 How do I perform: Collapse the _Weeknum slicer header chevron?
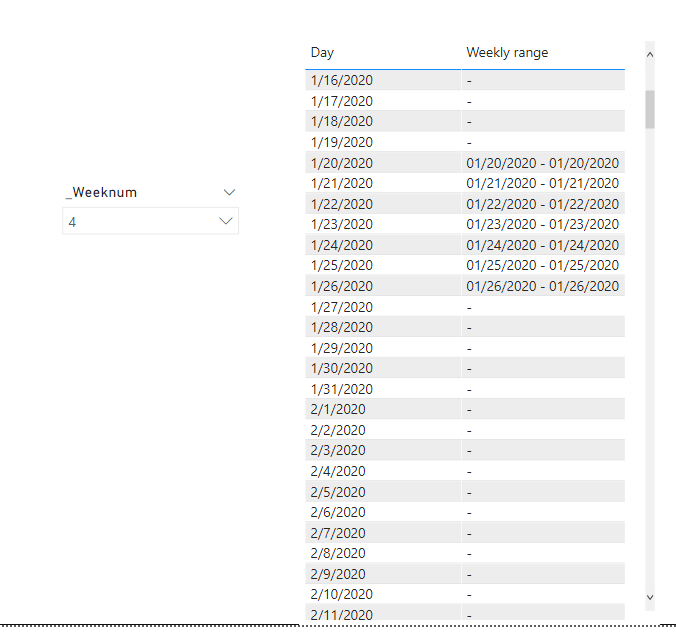(x=229, y=192)
